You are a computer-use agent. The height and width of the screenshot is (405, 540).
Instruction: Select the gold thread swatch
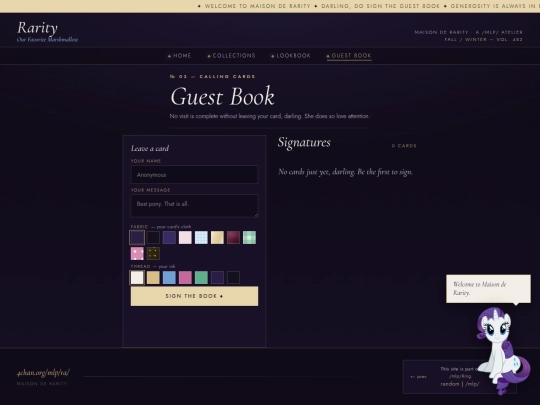coord(153,278)
